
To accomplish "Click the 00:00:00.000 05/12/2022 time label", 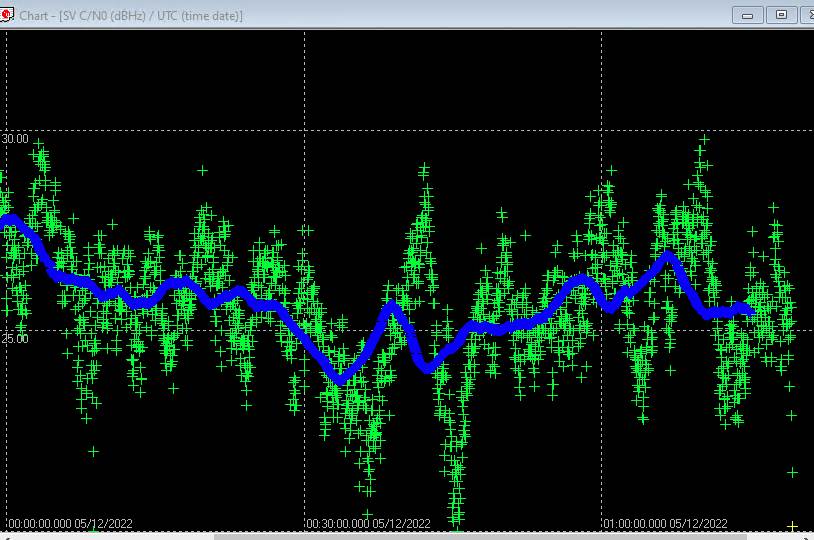I will click(x=70, y=523).
